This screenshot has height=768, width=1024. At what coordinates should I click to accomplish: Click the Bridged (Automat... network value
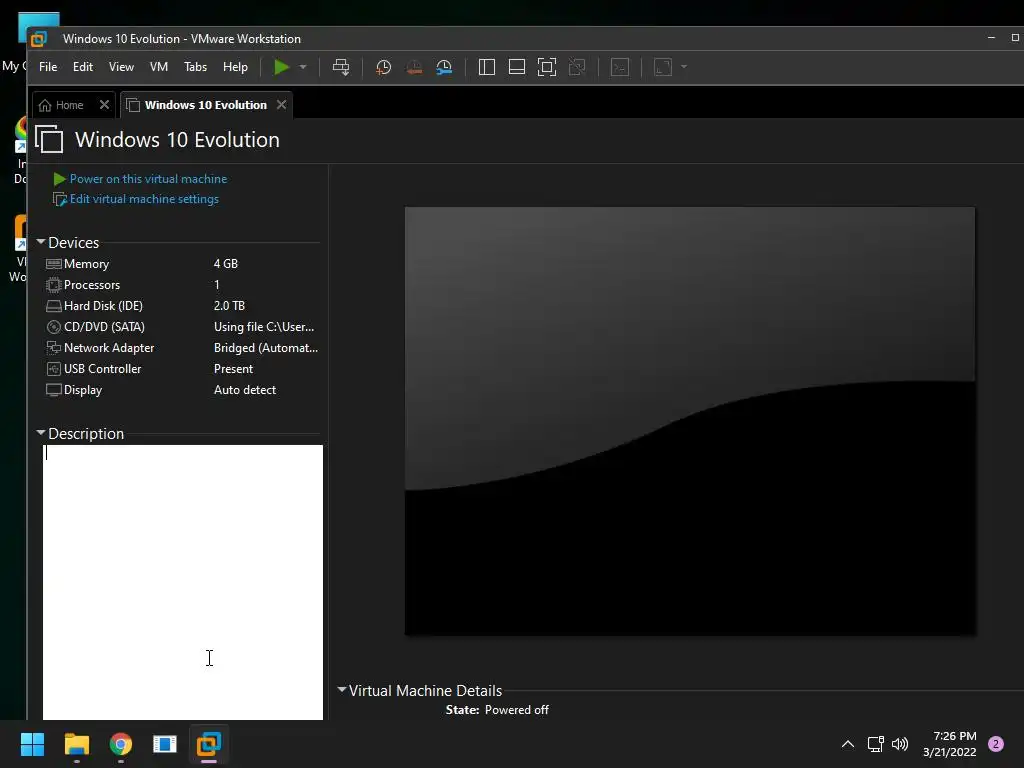266,348
